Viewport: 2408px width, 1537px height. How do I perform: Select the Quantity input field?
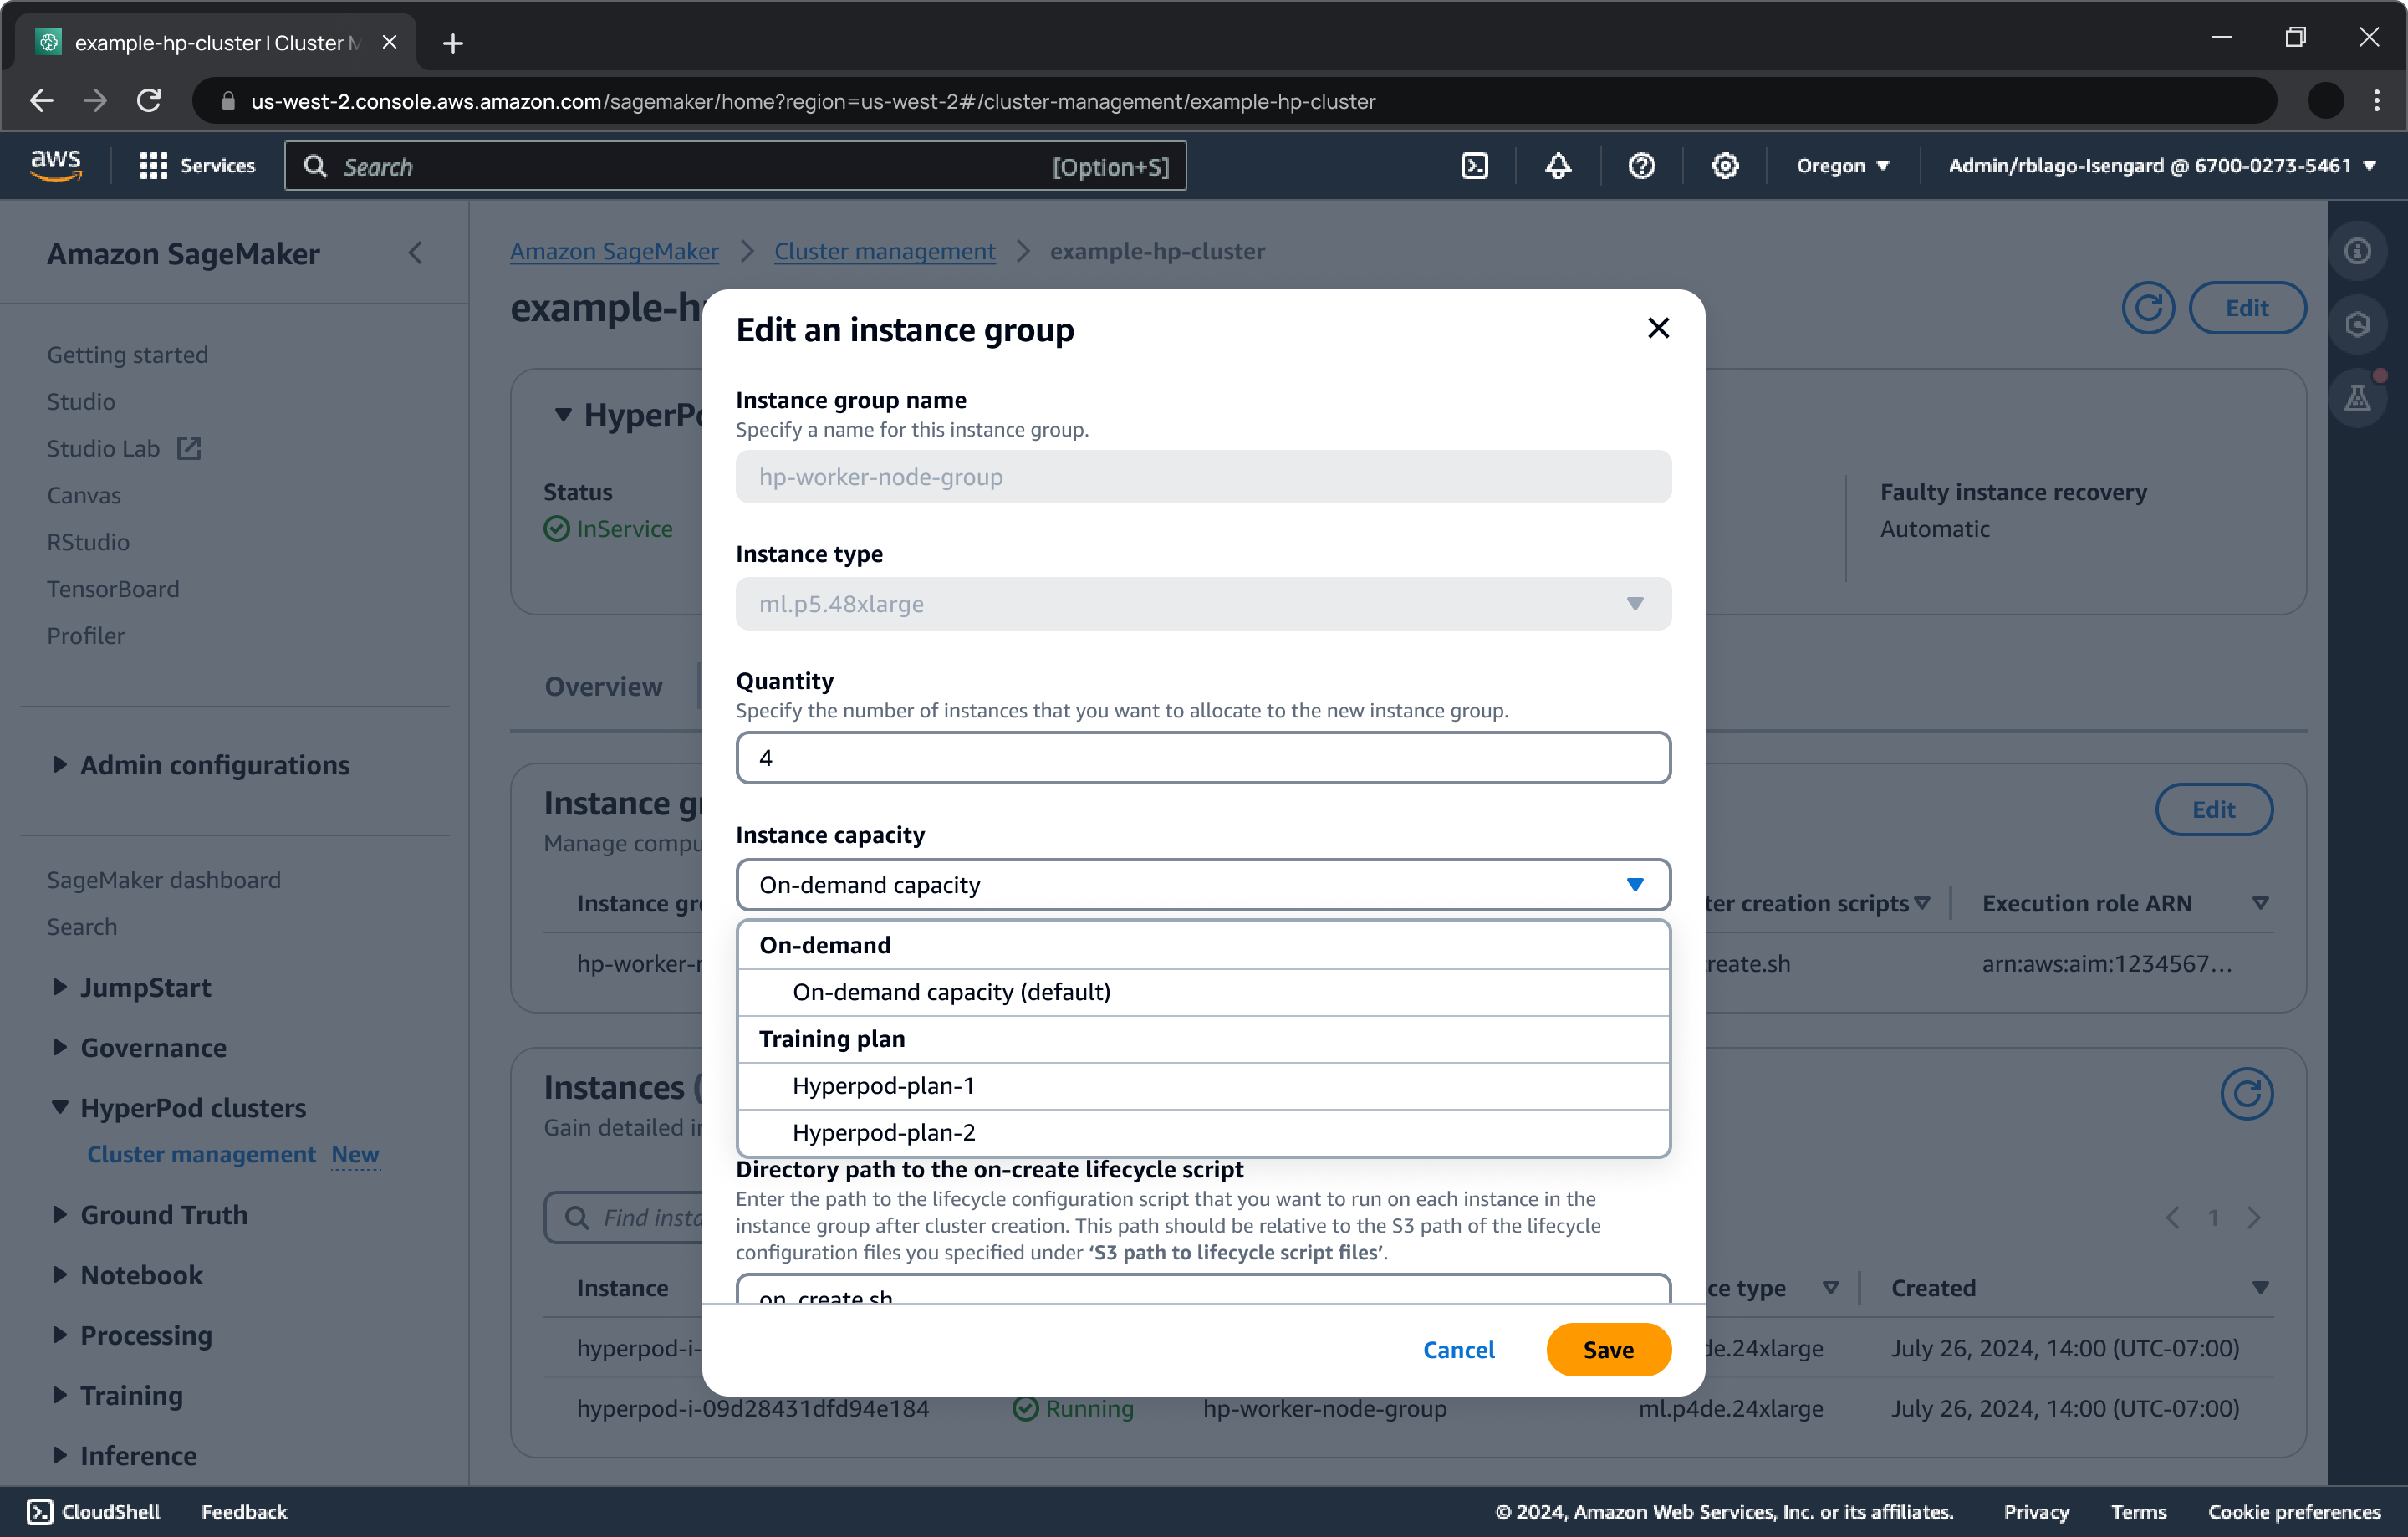1202,758
